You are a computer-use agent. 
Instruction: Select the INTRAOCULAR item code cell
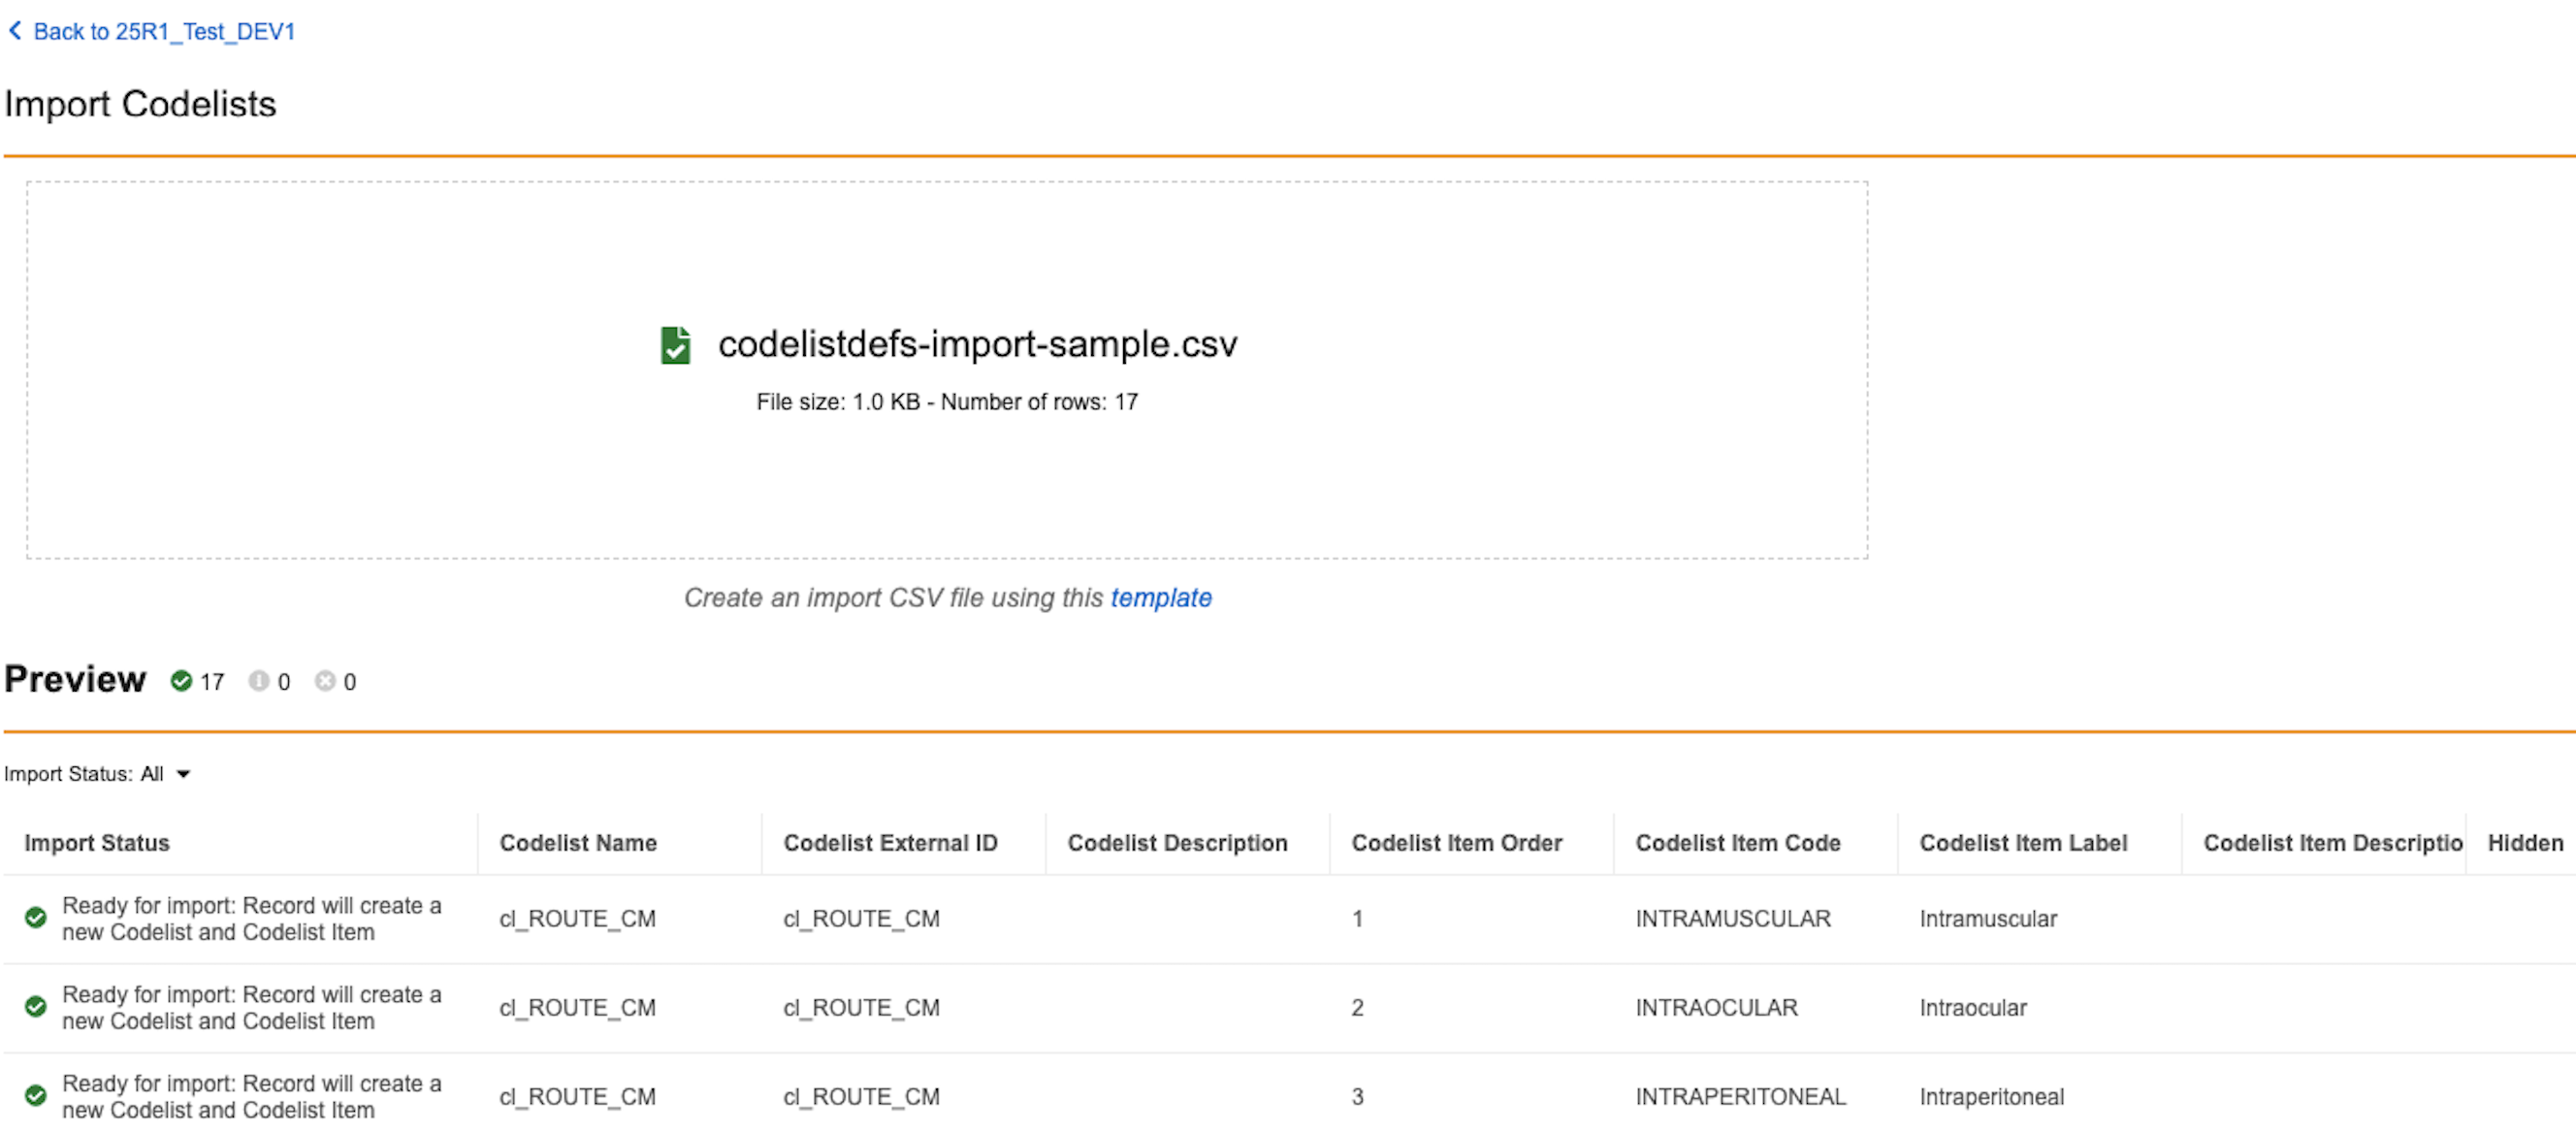[x=1716, y=1008]
